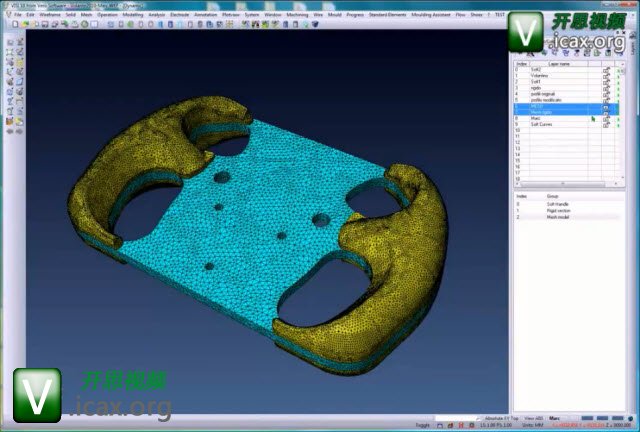The width and height of the screenshot is (640, 432).
Task: Open the File menu
Action: pyautogui.click(x=18, y=15)
